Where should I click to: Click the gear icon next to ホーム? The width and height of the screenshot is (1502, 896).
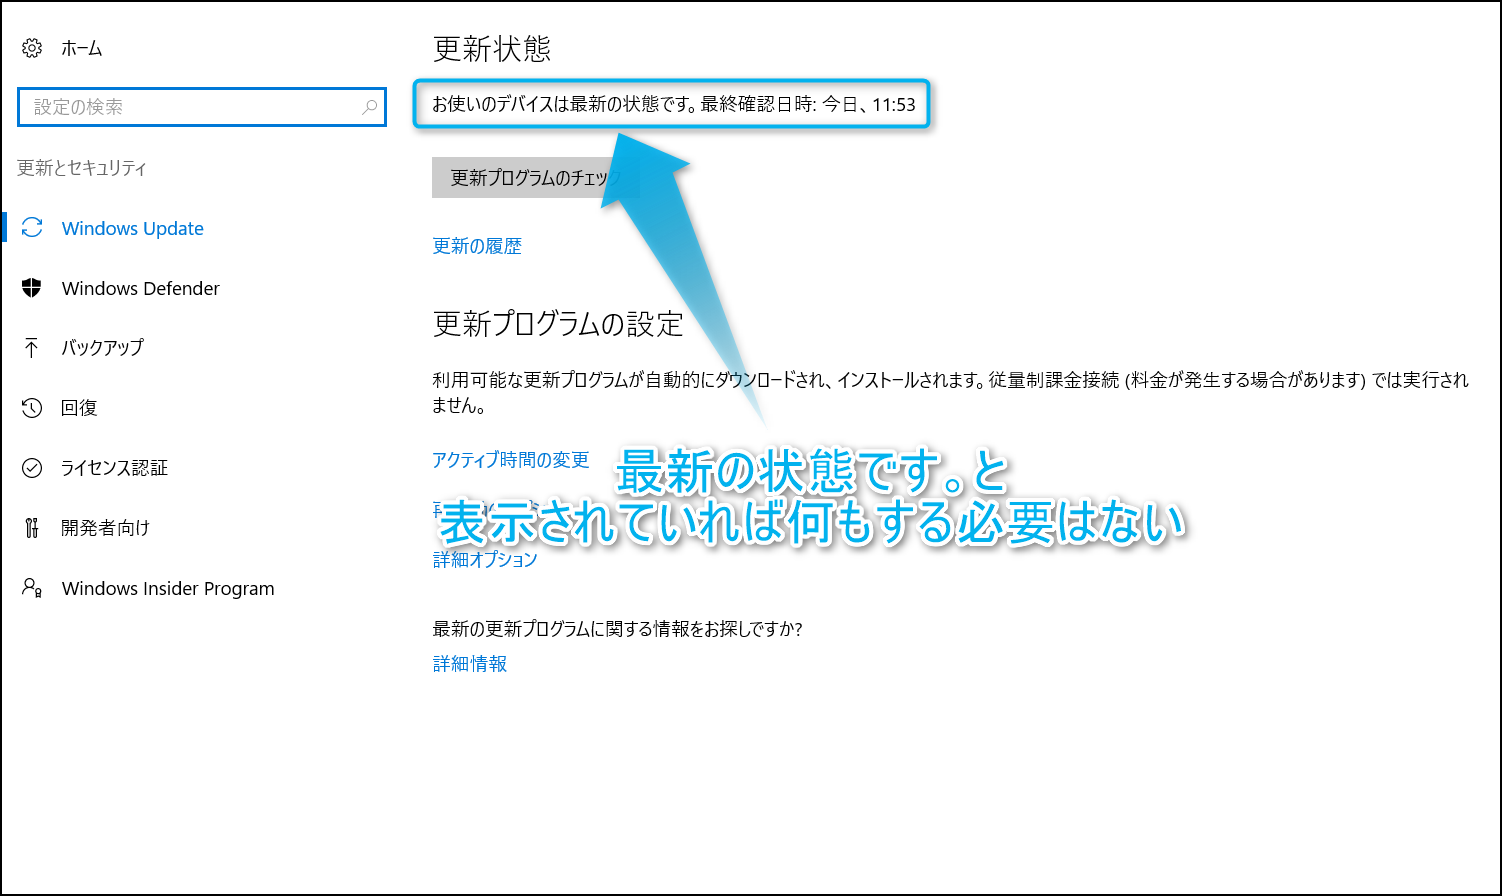32,48
